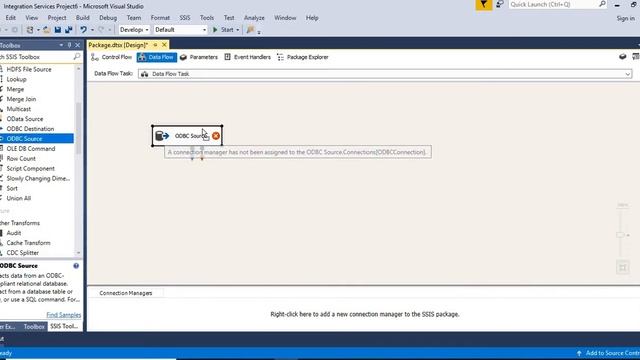Open the Edit menu
The image size is (640, 360).
click(11, 18)
